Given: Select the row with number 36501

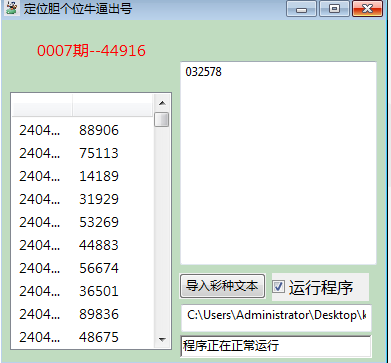Looking at the screenshot, I should (82, 291).
